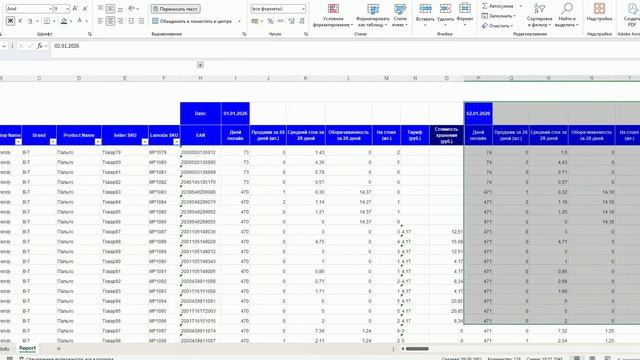Open the Font group dialog launcher

click(90, 34)
